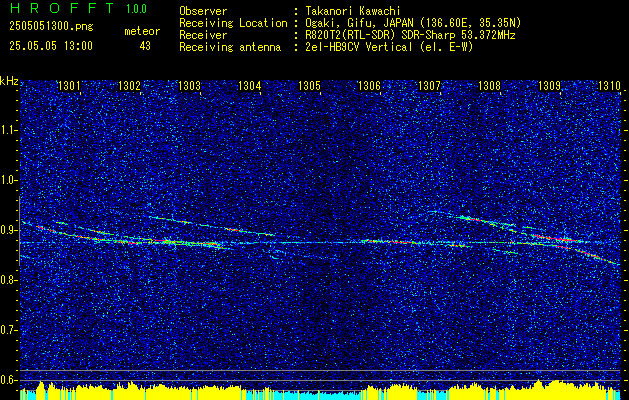The image size is (629, 400).
Task: Click the filename 2505051300.png
Action: (51, 27)
